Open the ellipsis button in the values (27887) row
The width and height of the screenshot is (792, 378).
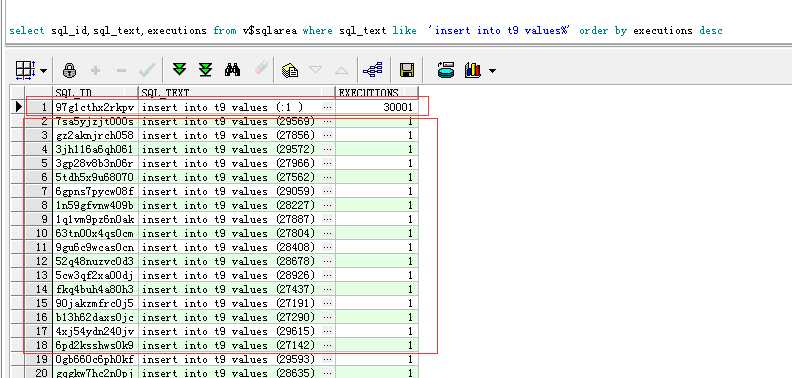[x=328, y=219]
